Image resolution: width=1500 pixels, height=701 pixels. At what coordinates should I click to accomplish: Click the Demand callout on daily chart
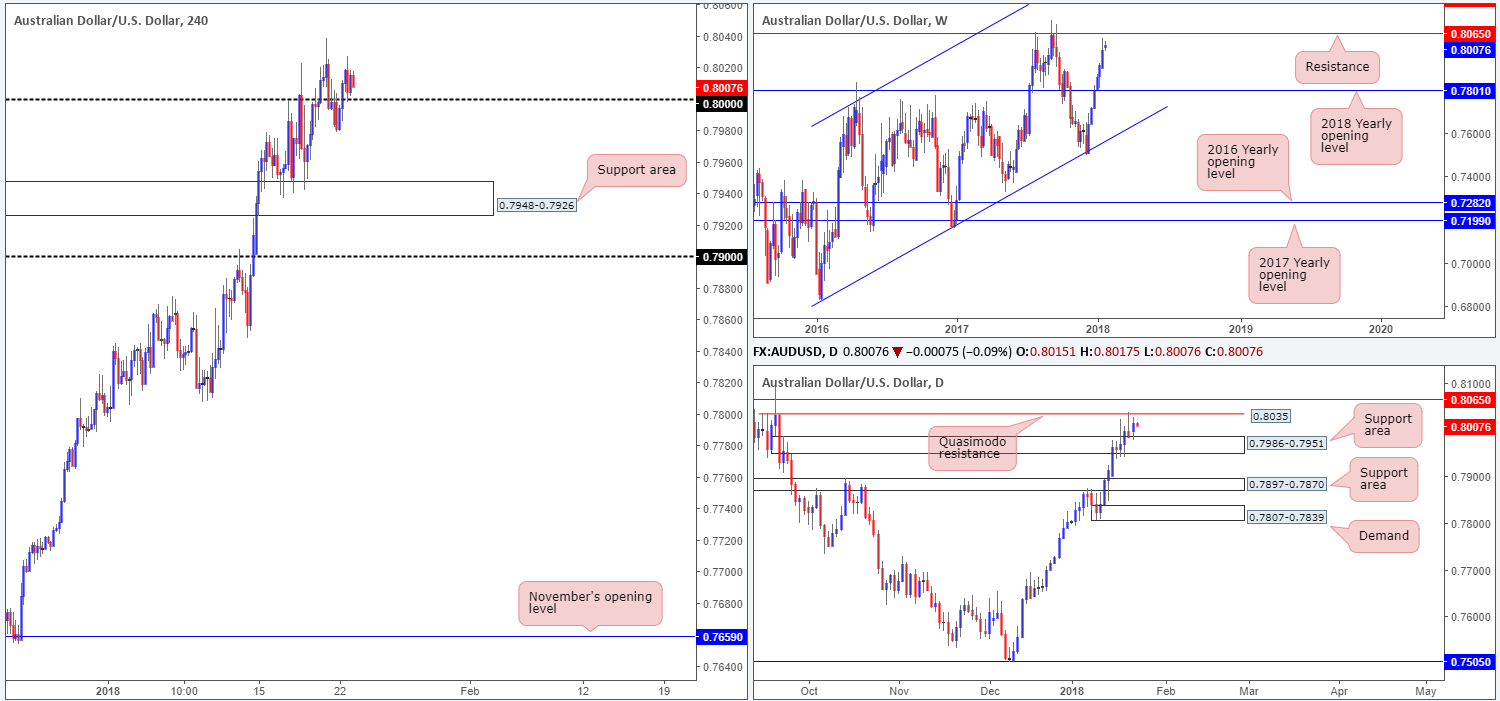click(x=1384, y=536)
